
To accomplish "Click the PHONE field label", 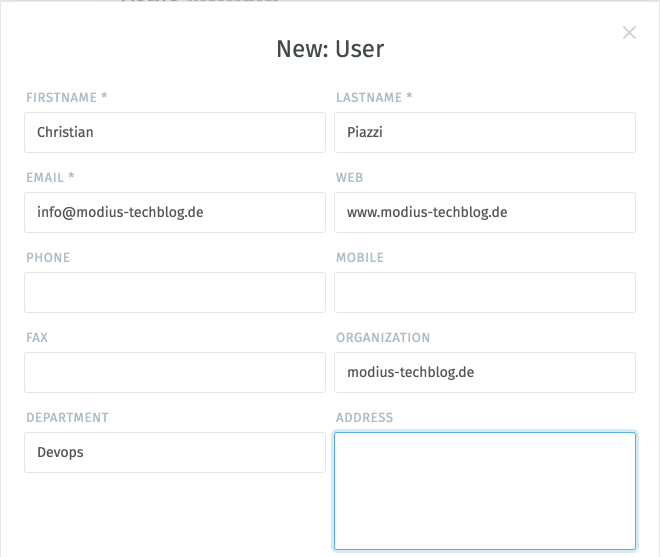I will (48, 258).
